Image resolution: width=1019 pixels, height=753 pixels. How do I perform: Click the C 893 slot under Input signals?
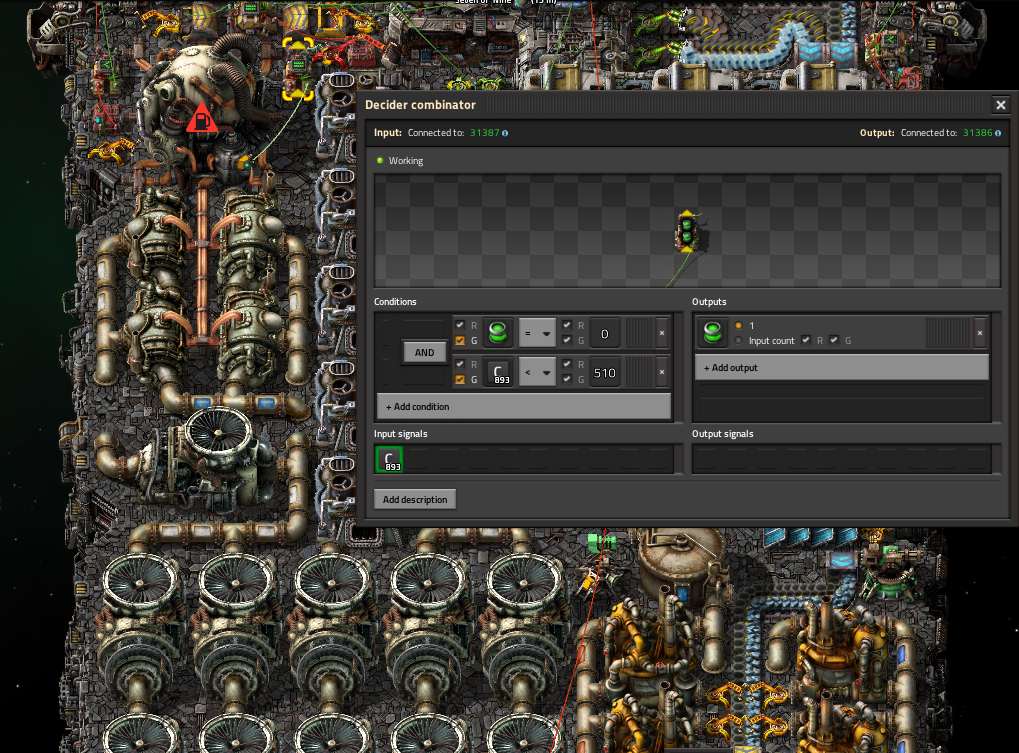coord(389,459)
